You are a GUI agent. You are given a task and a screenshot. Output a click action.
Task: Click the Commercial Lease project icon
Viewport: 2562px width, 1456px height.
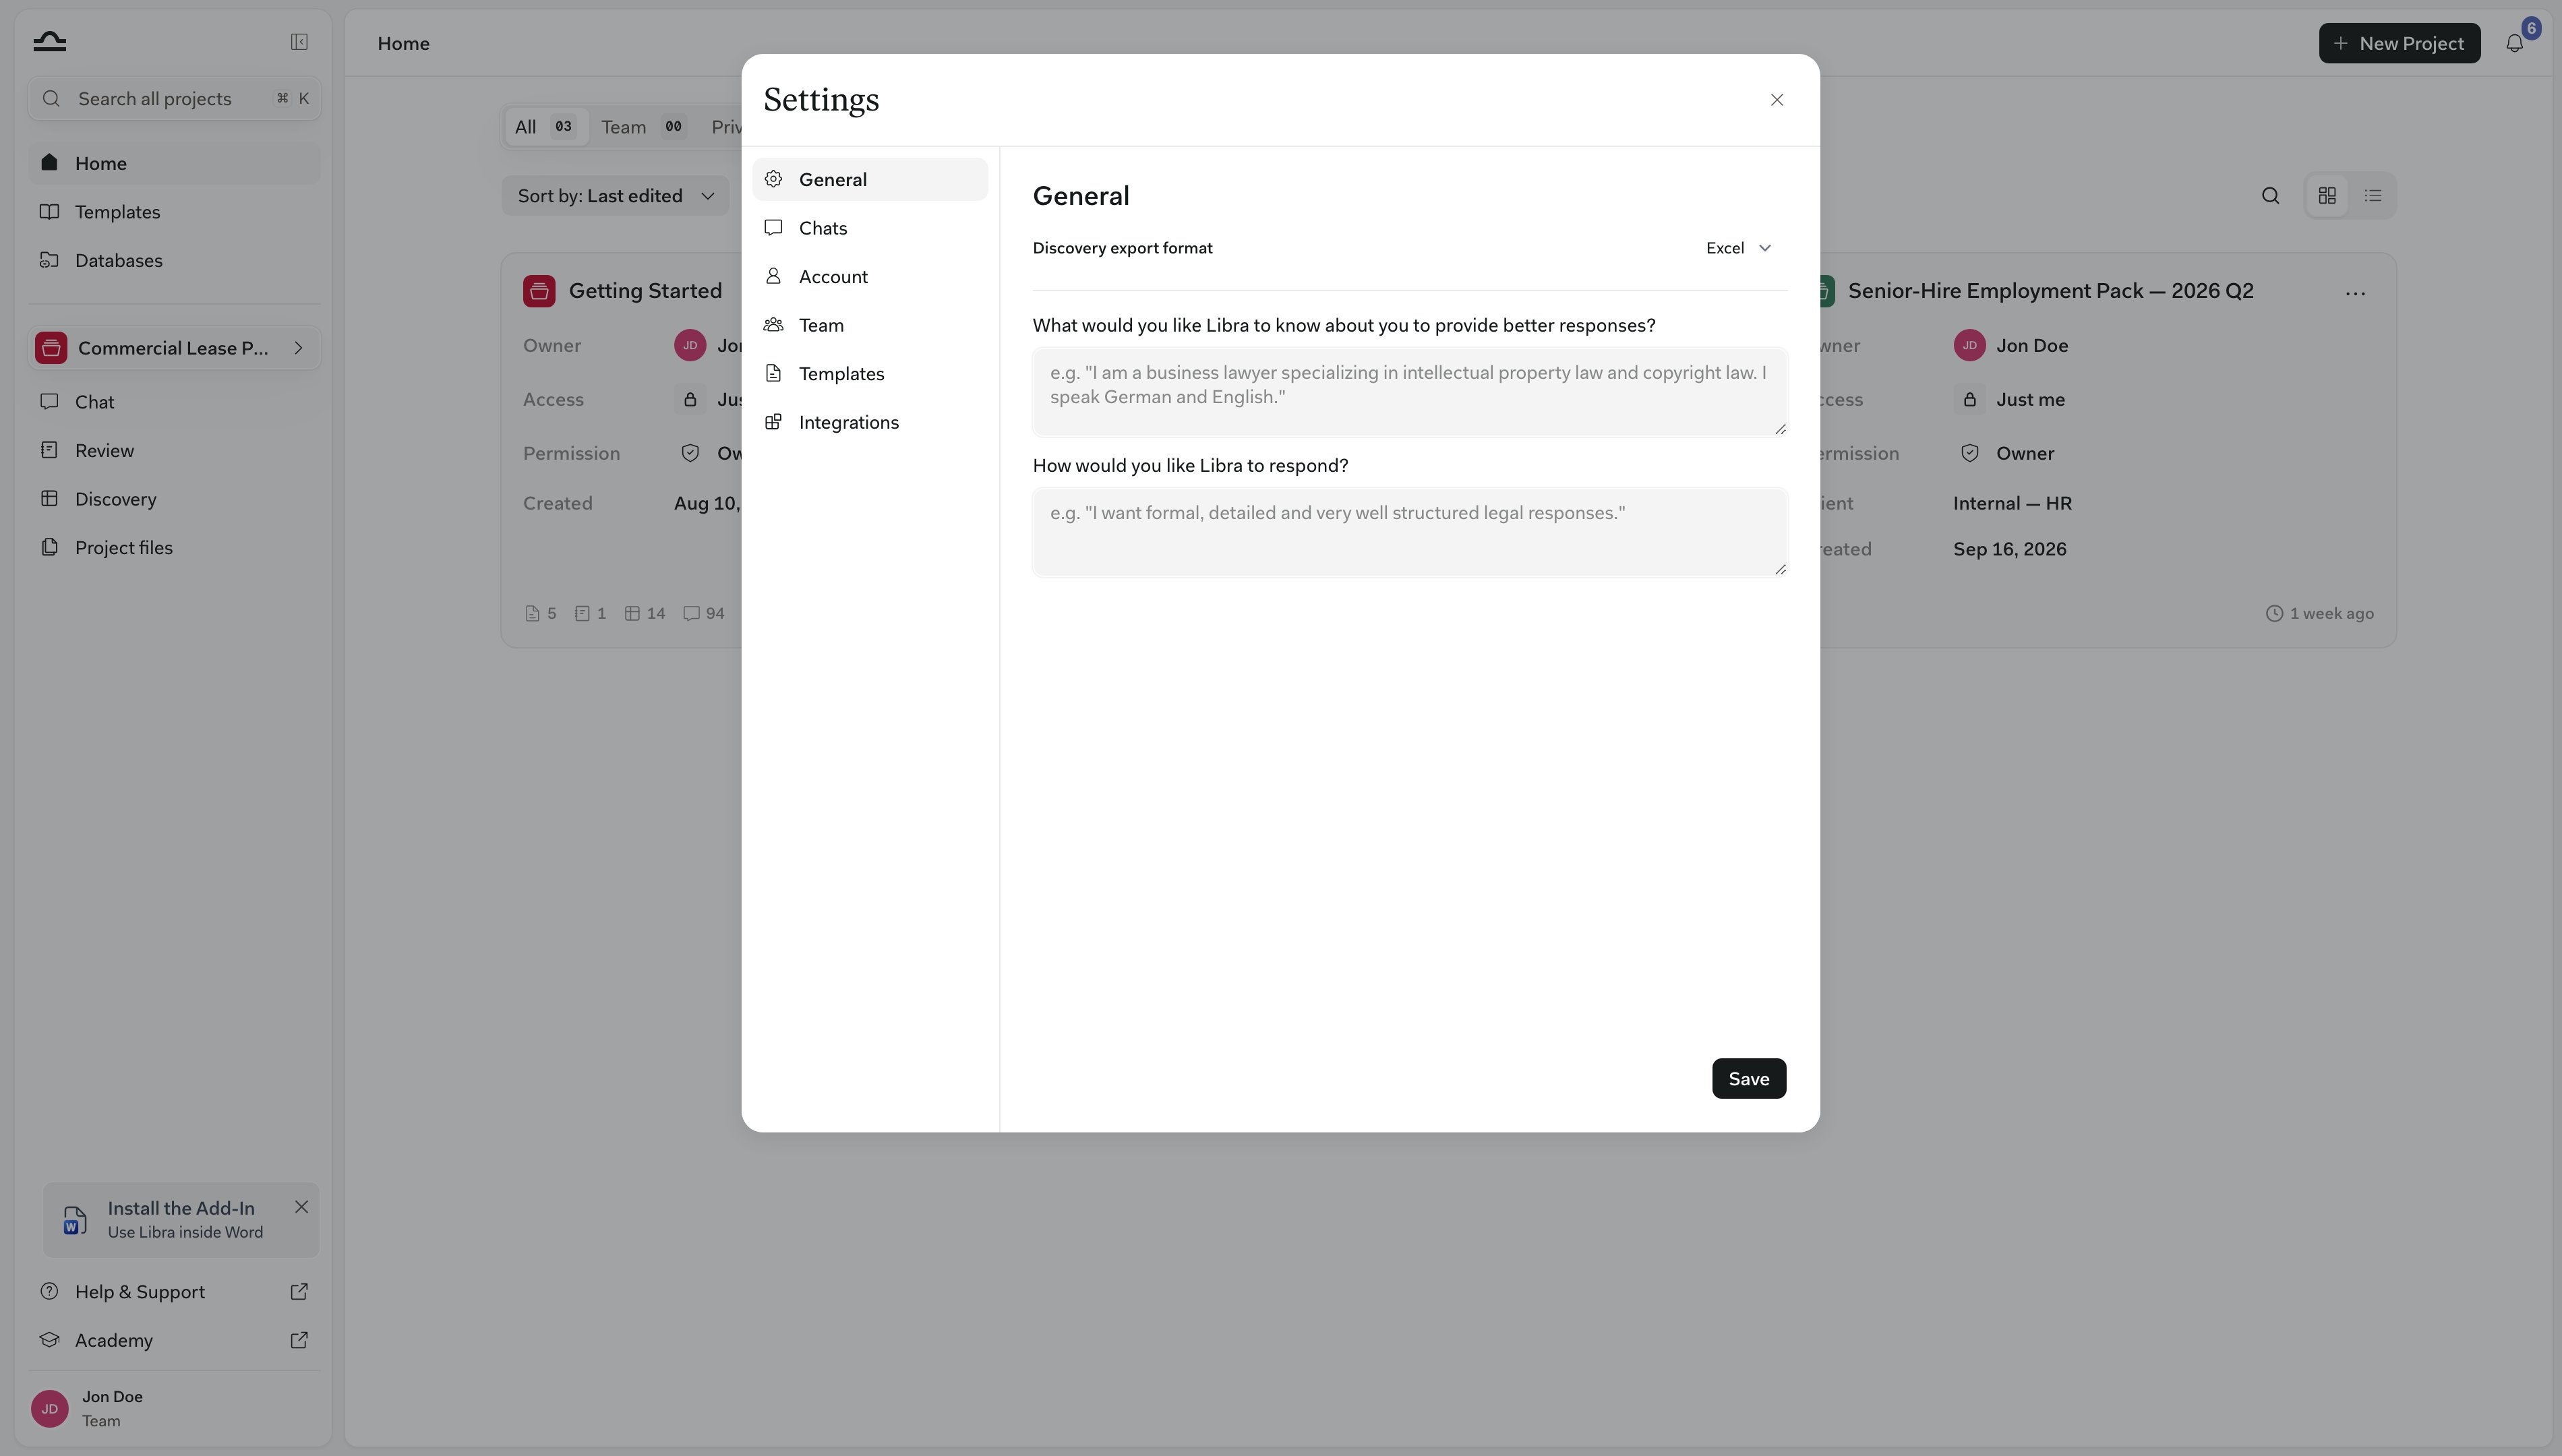tap(51, 348)
